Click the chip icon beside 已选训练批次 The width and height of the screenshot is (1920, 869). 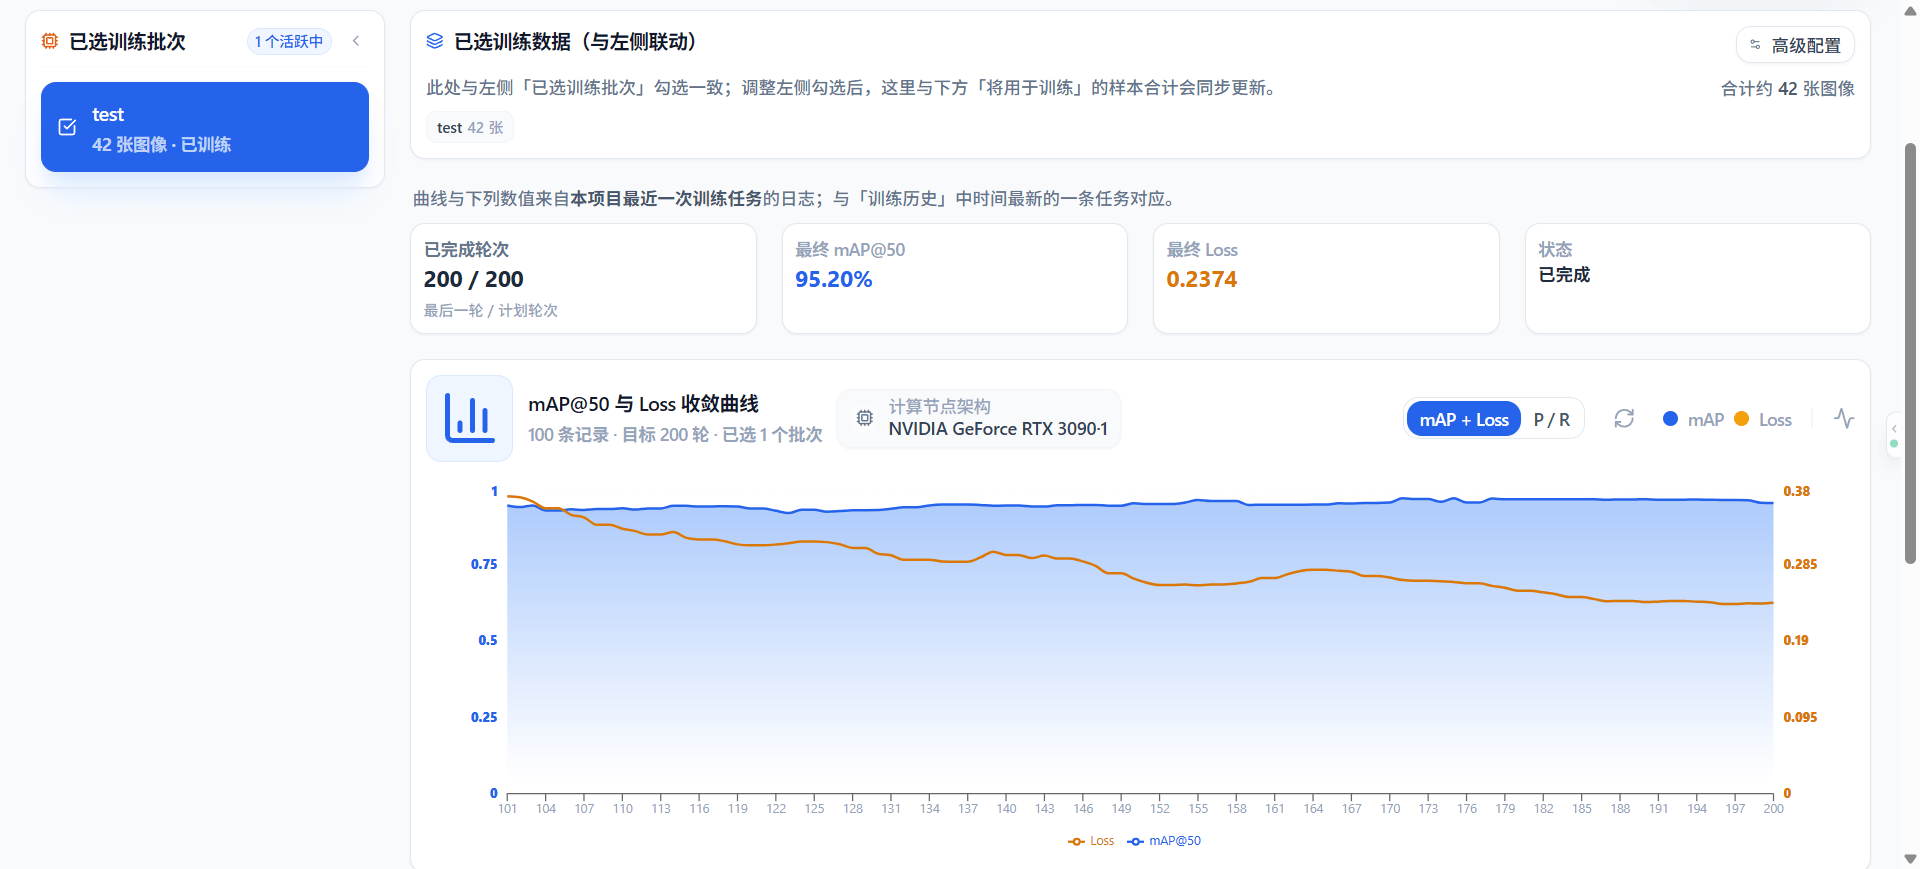[49, 41]
